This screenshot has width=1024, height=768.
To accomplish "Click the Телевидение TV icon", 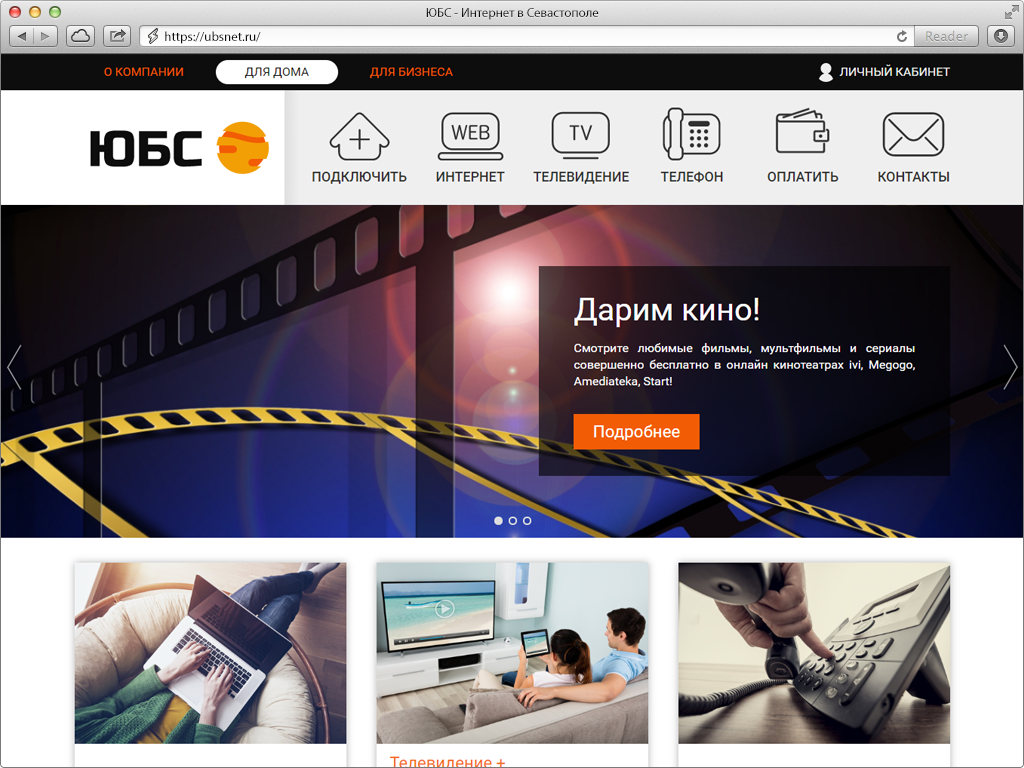I will click(580, 135).
